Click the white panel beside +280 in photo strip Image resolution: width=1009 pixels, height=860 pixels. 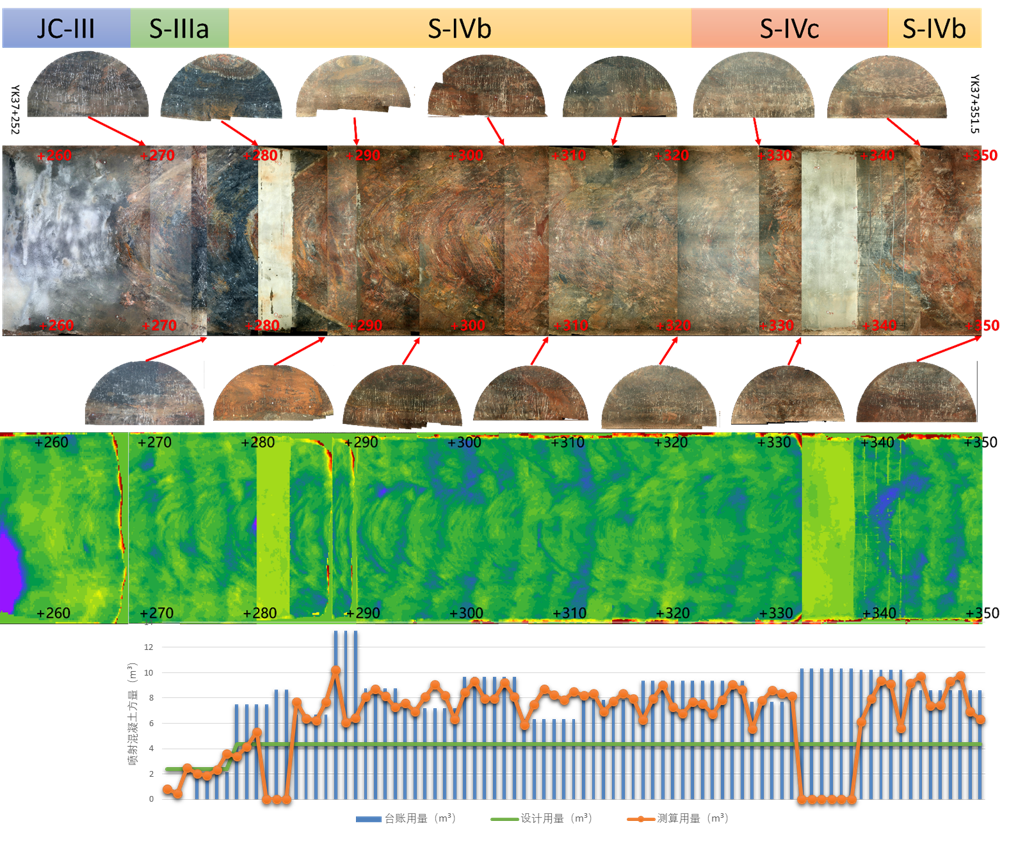[x=274, y=240]
